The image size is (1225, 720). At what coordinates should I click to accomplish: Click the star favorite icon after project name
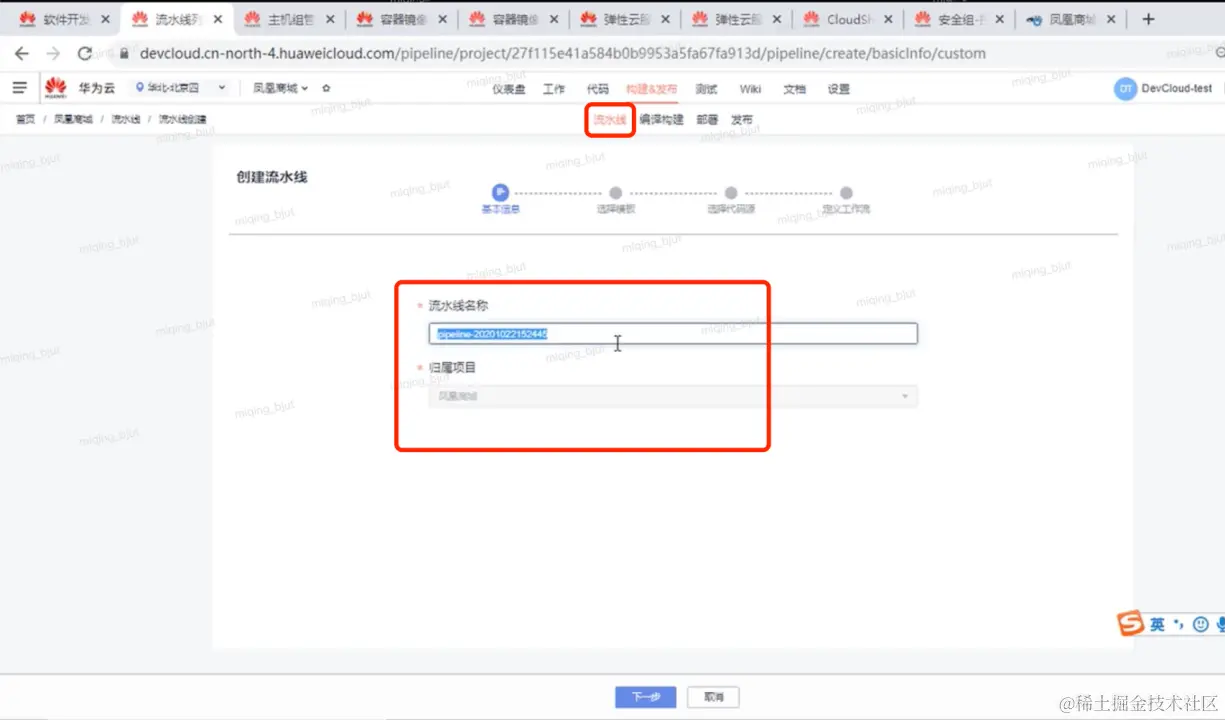pos(326,89)
